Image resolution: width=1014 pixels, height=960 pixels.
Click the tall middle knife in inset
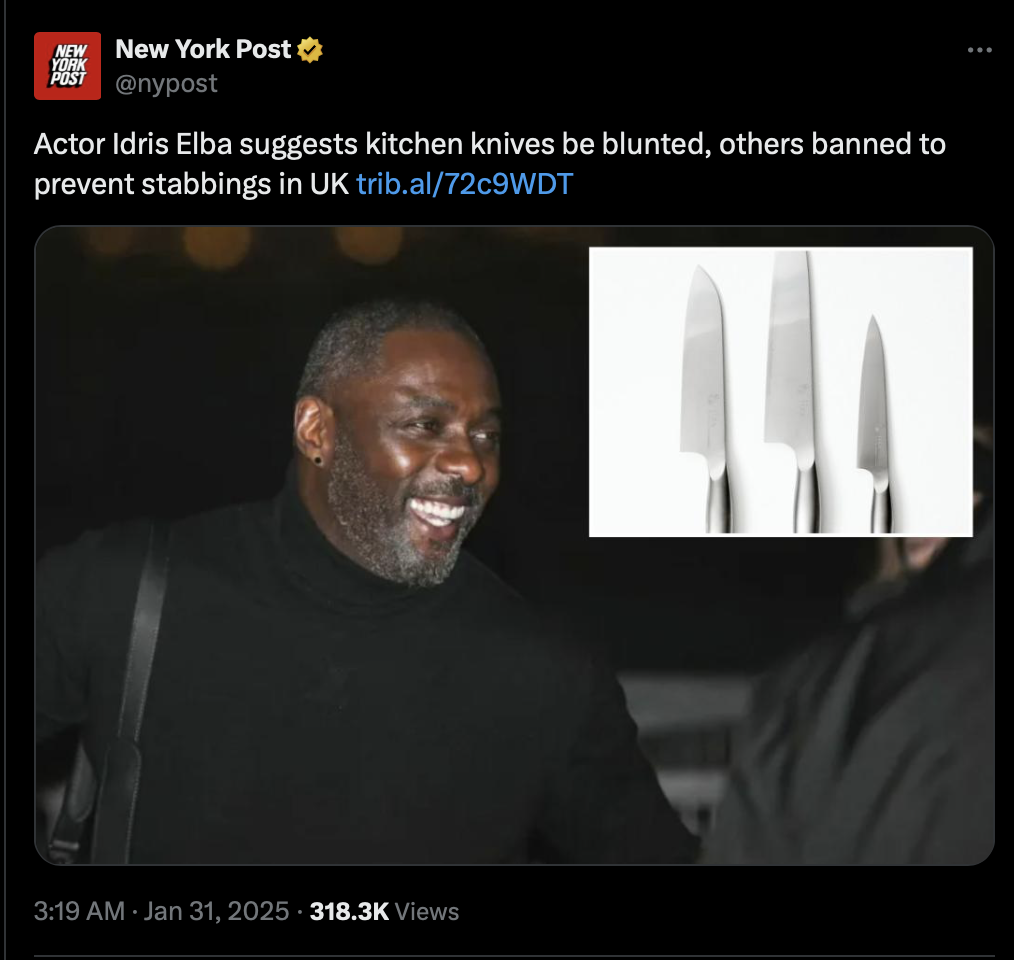pyautogui.click(x=792, y=391)
